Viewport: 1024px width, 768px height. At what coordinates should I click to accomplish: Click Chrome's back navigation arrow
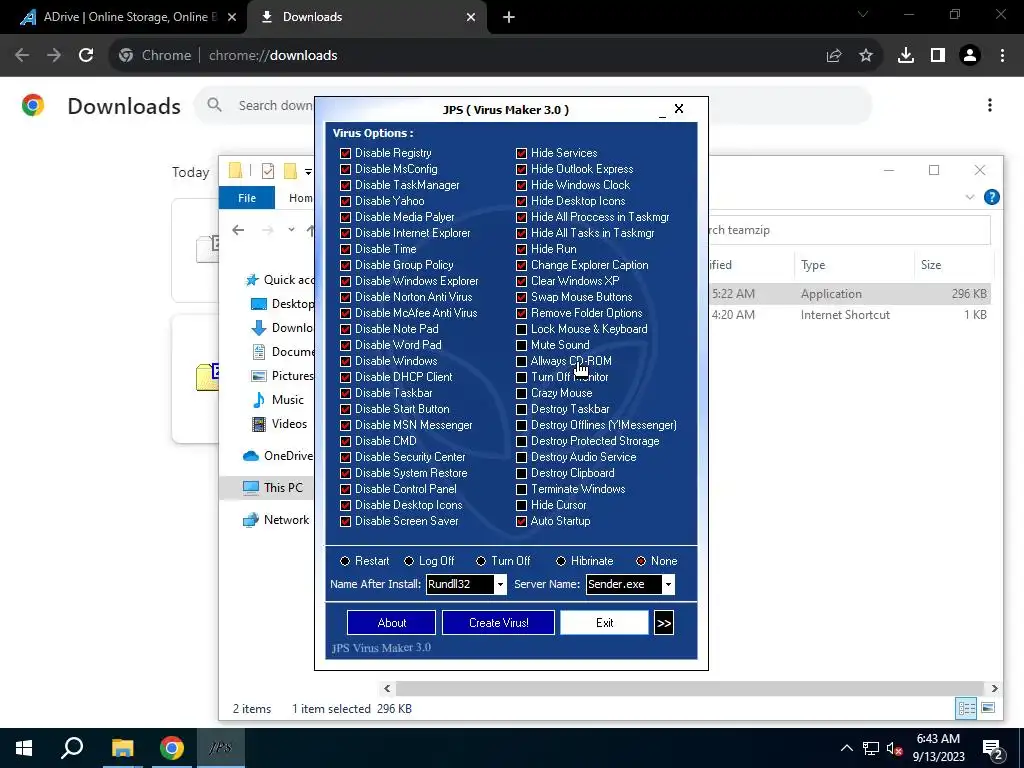coord(22,56)
